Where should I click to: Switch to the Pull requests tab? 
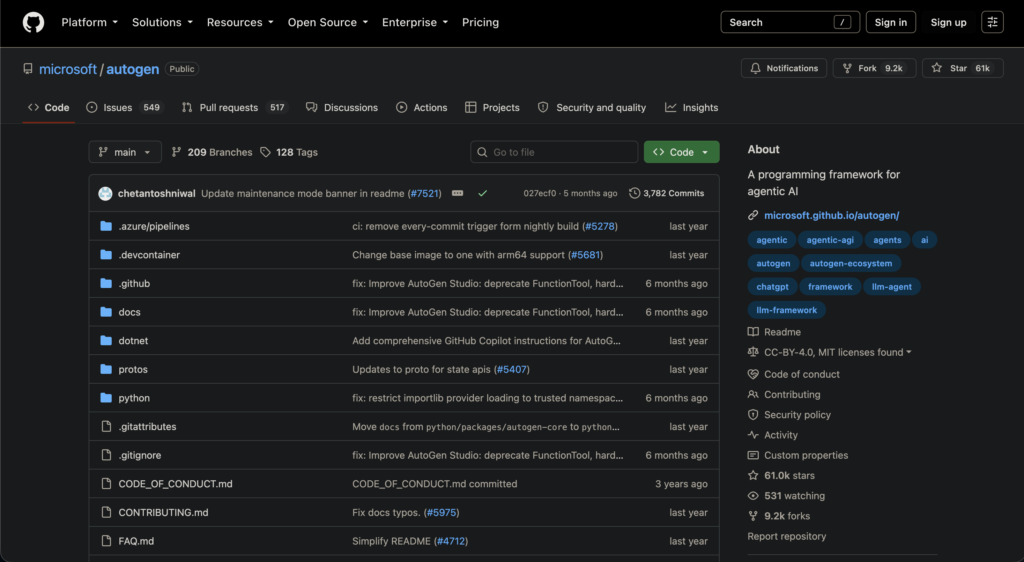click(x=234, y=107)
